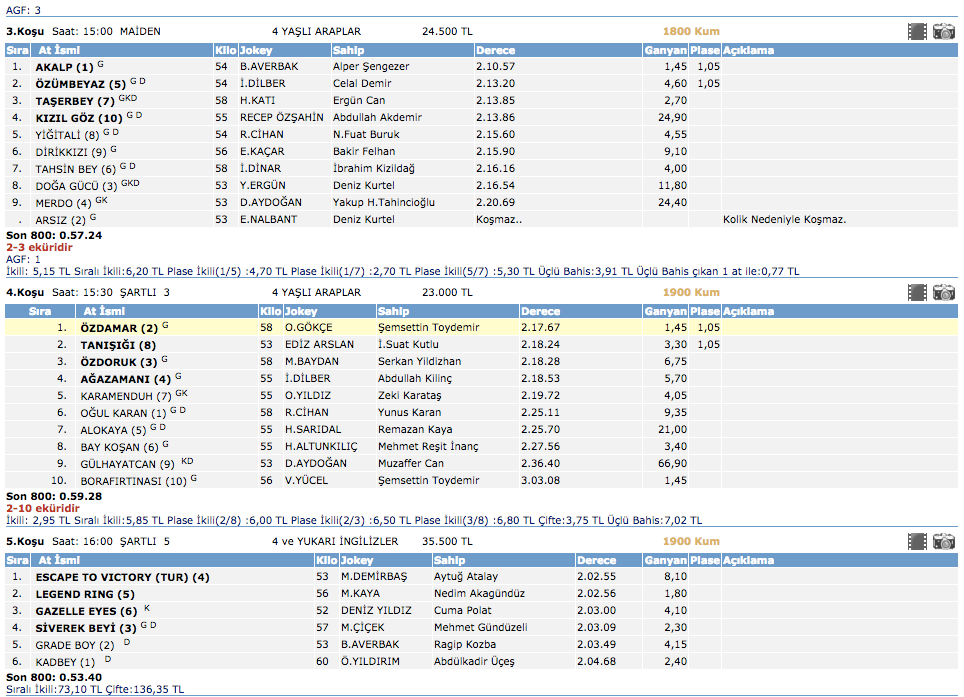Image resolution: width=964 pixels, height=697 pixels.
Task: Click Derece column header in 5. Koşu table
Action: pos(596,560)
